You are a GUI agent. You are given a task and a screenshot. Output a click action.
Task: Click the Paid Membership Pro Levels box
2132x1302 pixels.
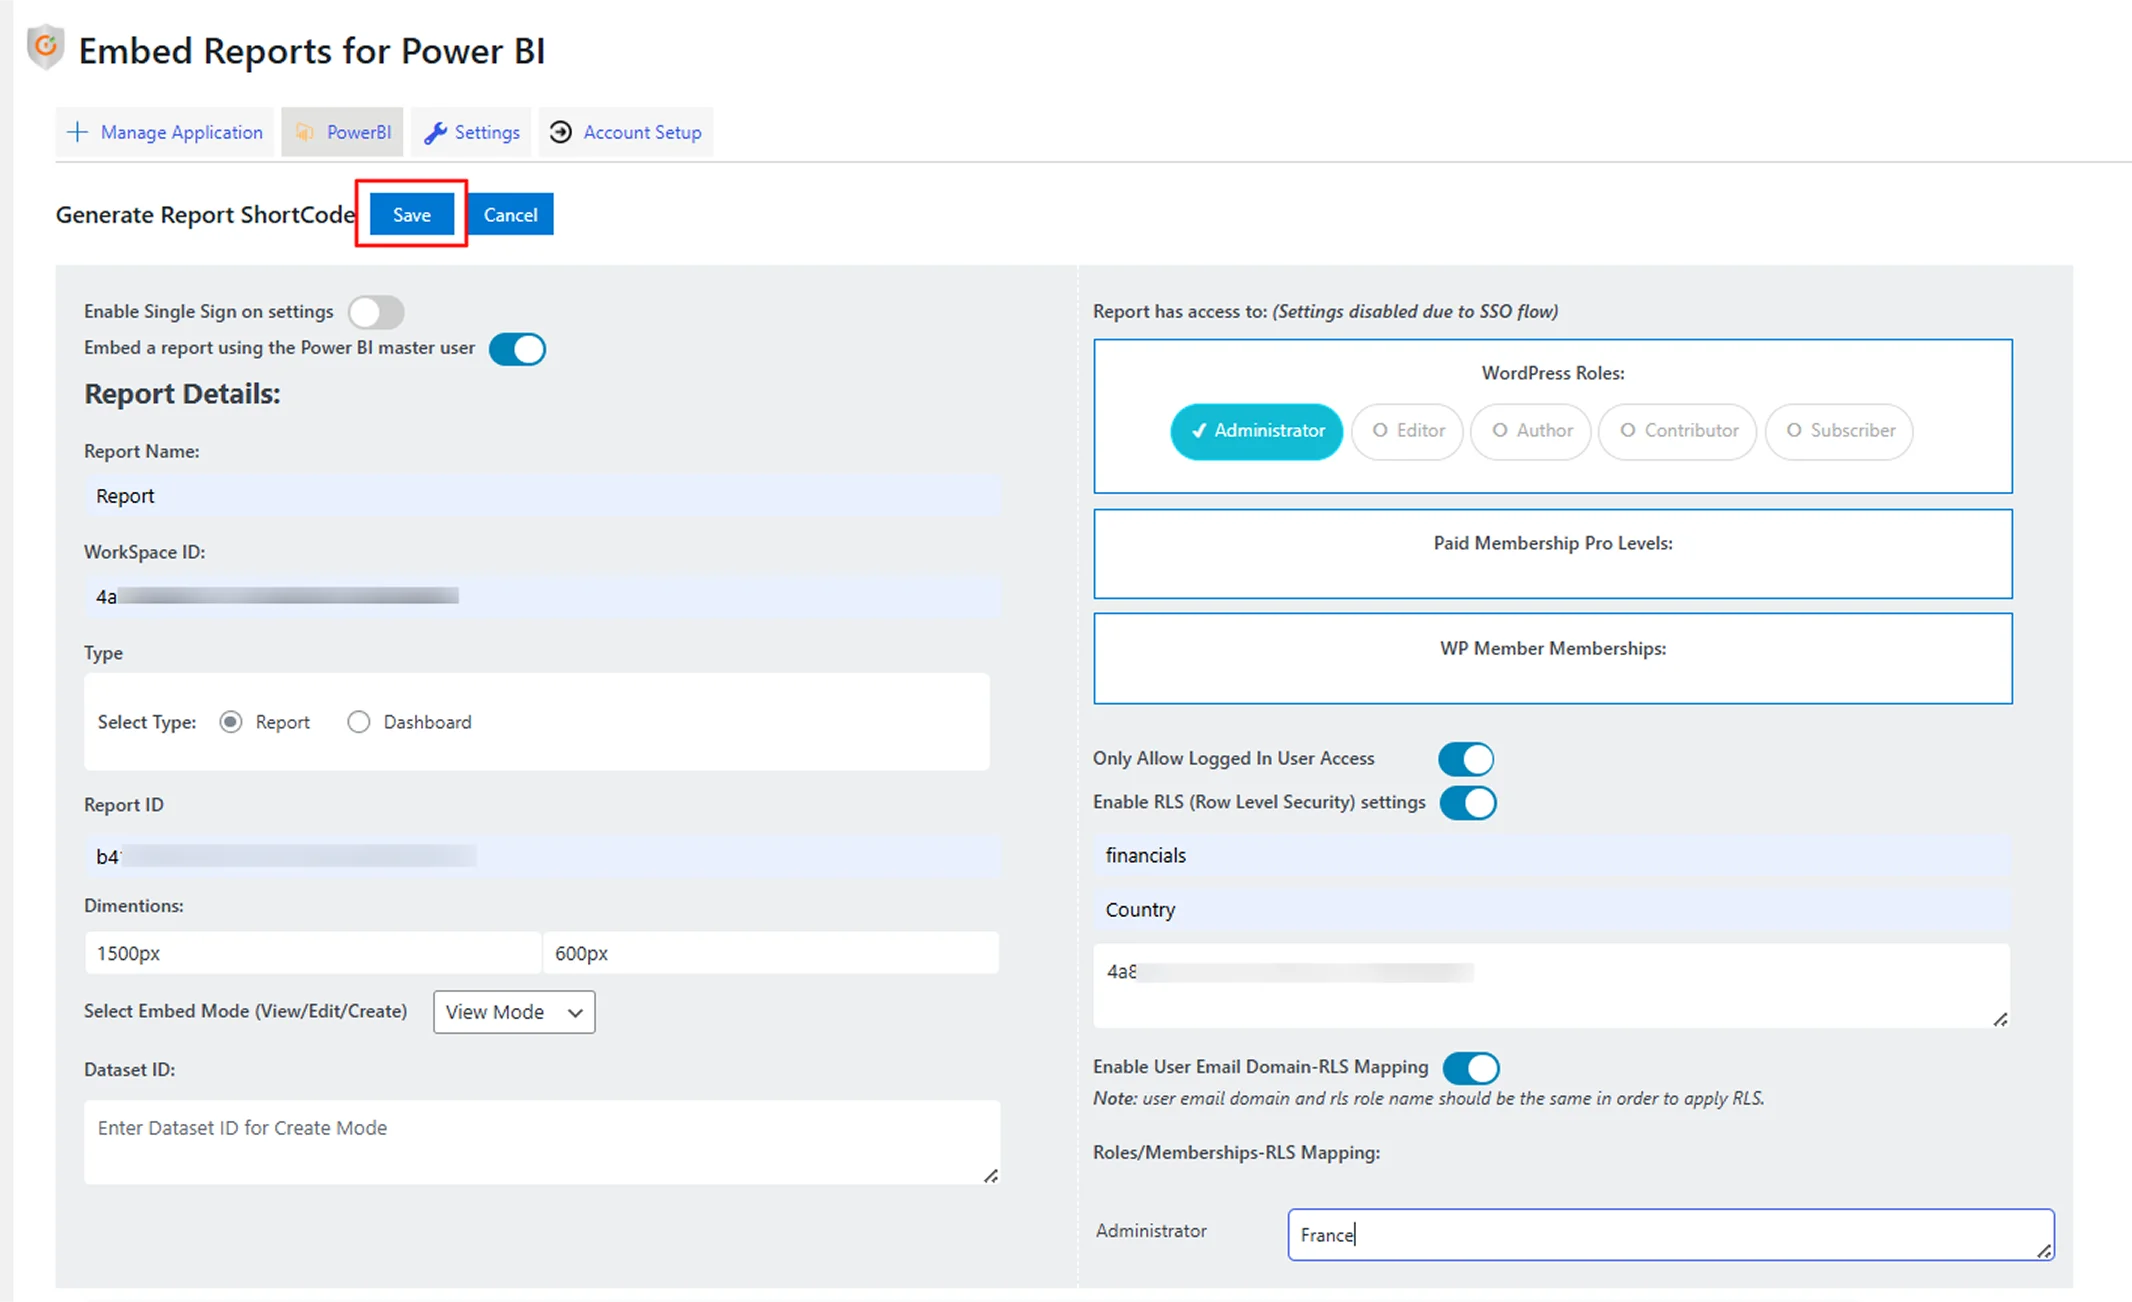1553,554
